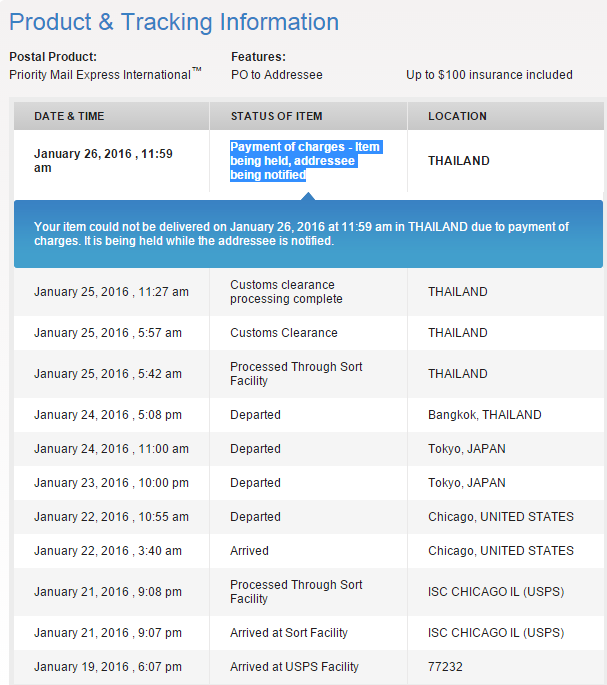Click the January 26, 2016 11:59 am entry
The width and height of the screenshot is (607, 685).
tap(103, 161)
